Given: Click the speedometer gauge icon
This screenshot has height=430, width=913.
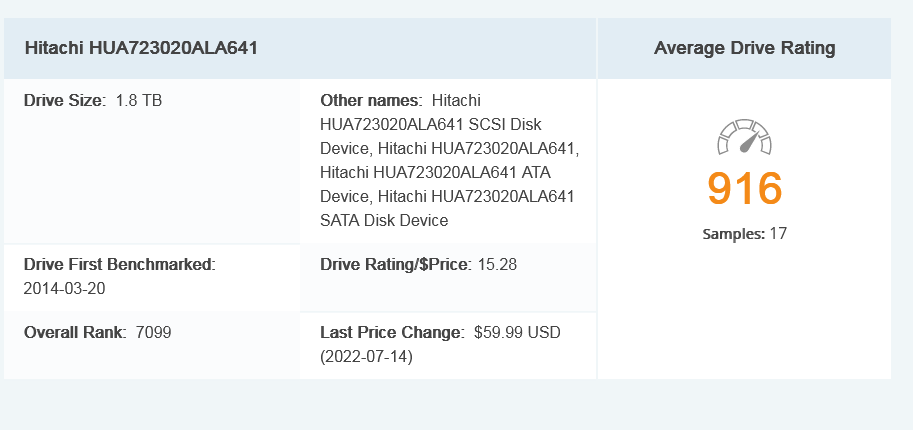Looking at the screenshot, I should pyautogui.click(x=745, y=139).
